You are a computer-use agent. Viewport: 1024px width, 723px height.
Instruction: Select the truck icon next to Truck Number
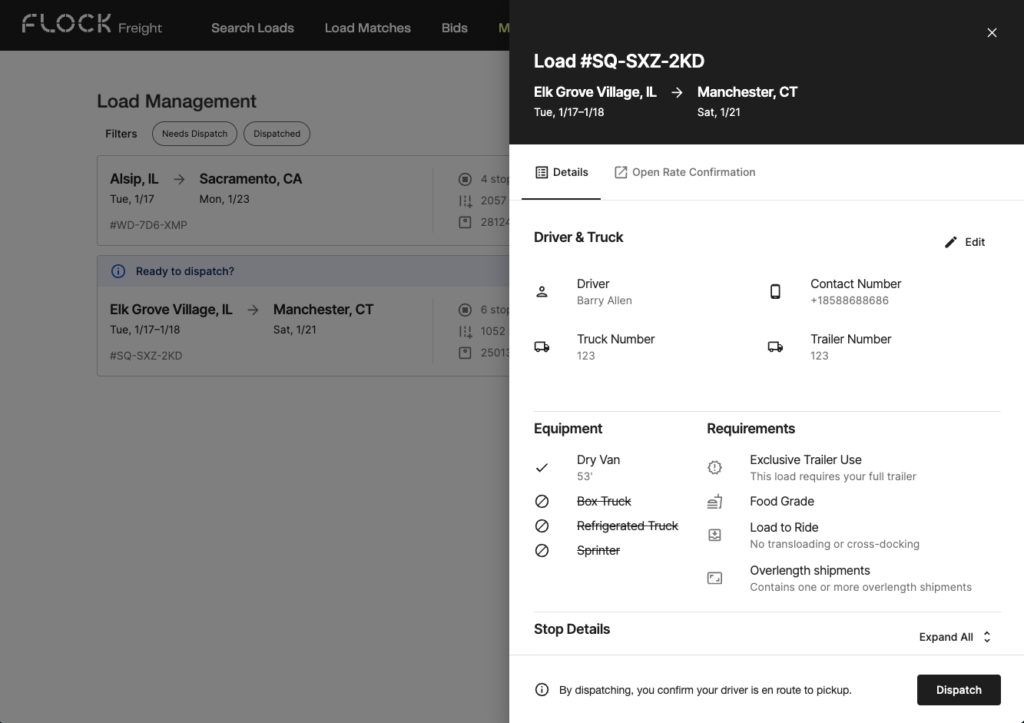[x=542, y=346]
